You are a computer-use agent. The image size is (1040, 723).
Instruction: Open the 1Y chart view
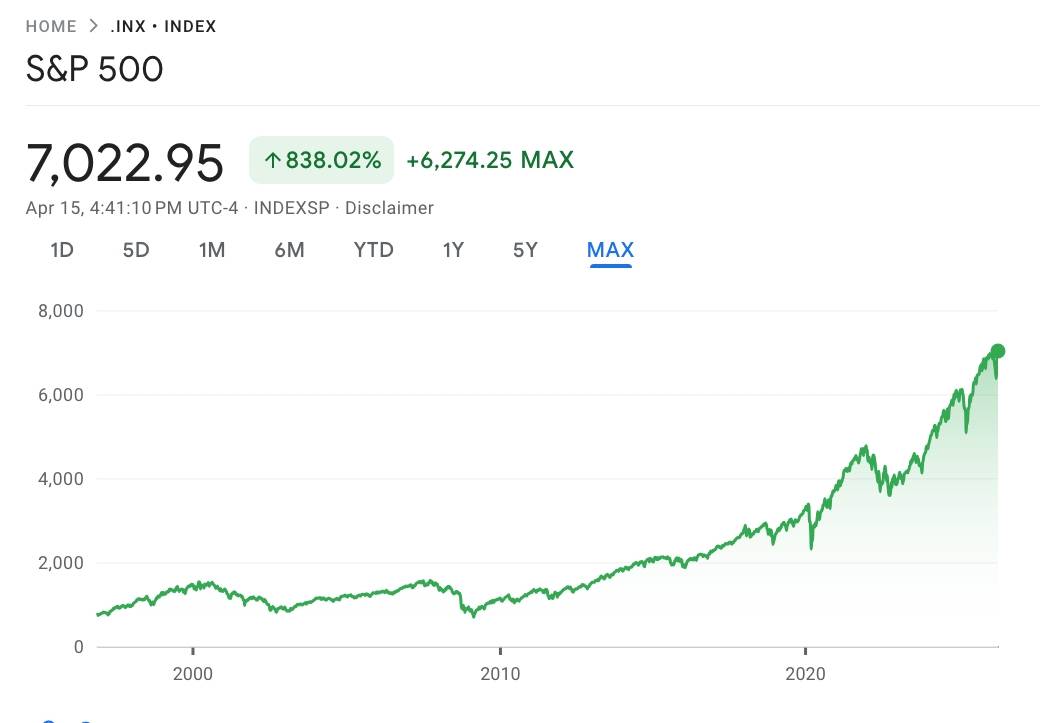point(453,250)
